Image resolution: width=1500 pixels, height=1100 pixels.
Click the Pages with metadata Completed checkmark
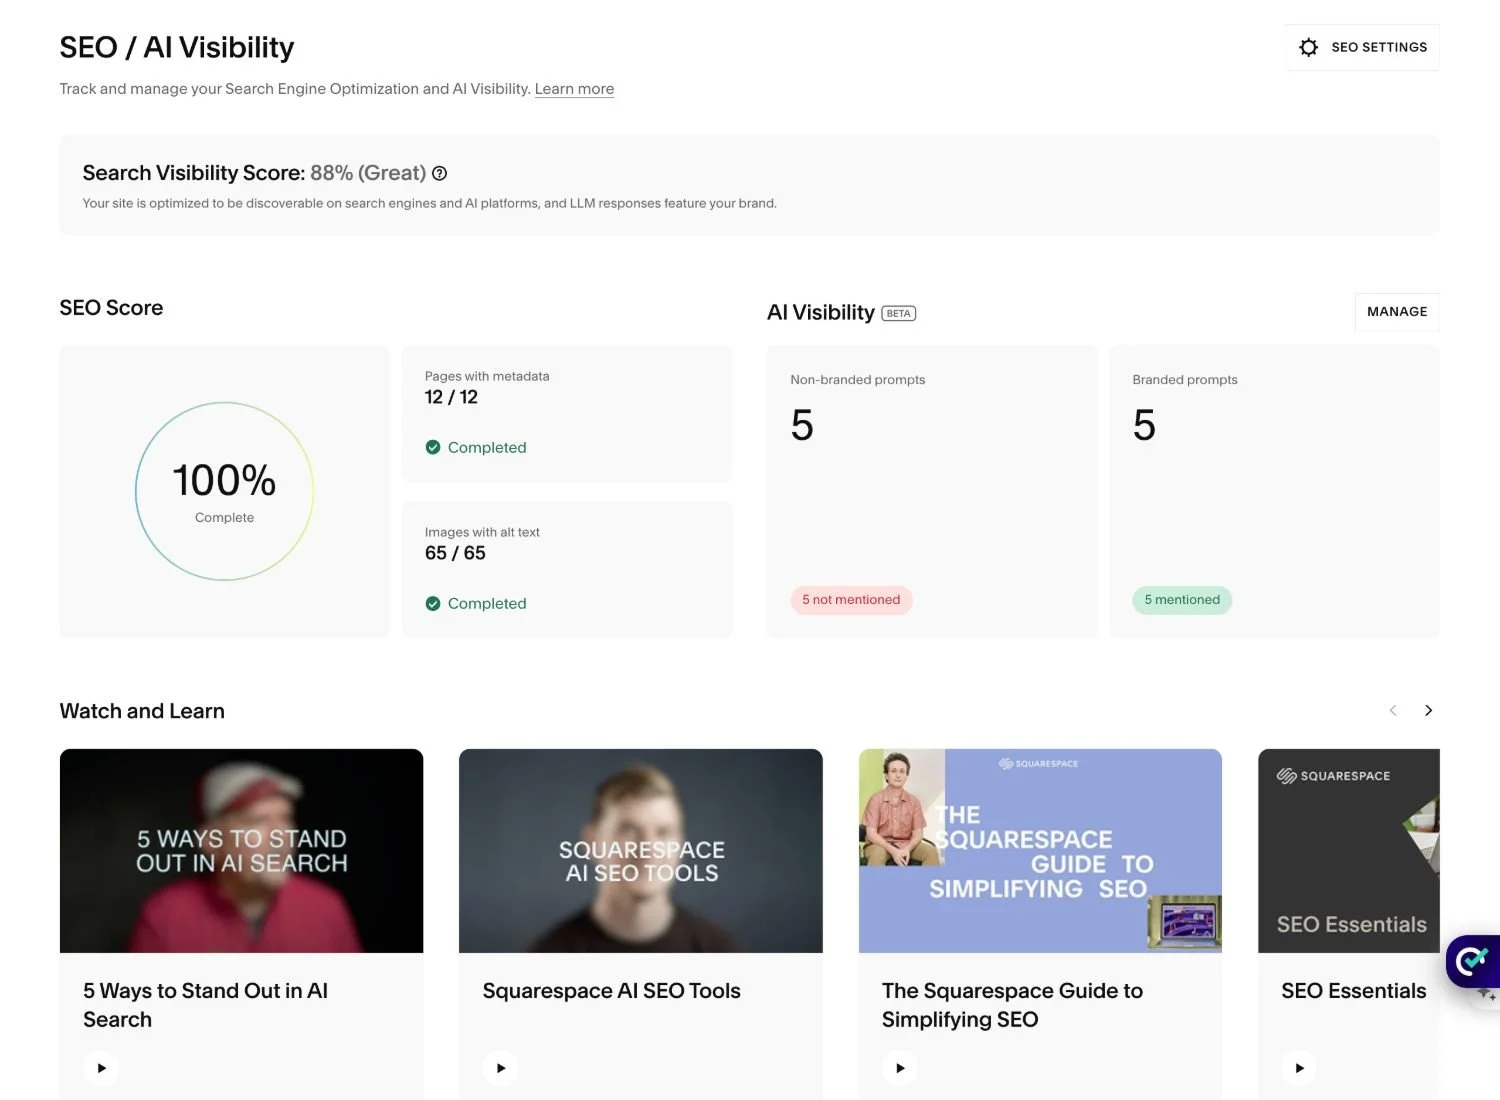(x=433, y=447)
